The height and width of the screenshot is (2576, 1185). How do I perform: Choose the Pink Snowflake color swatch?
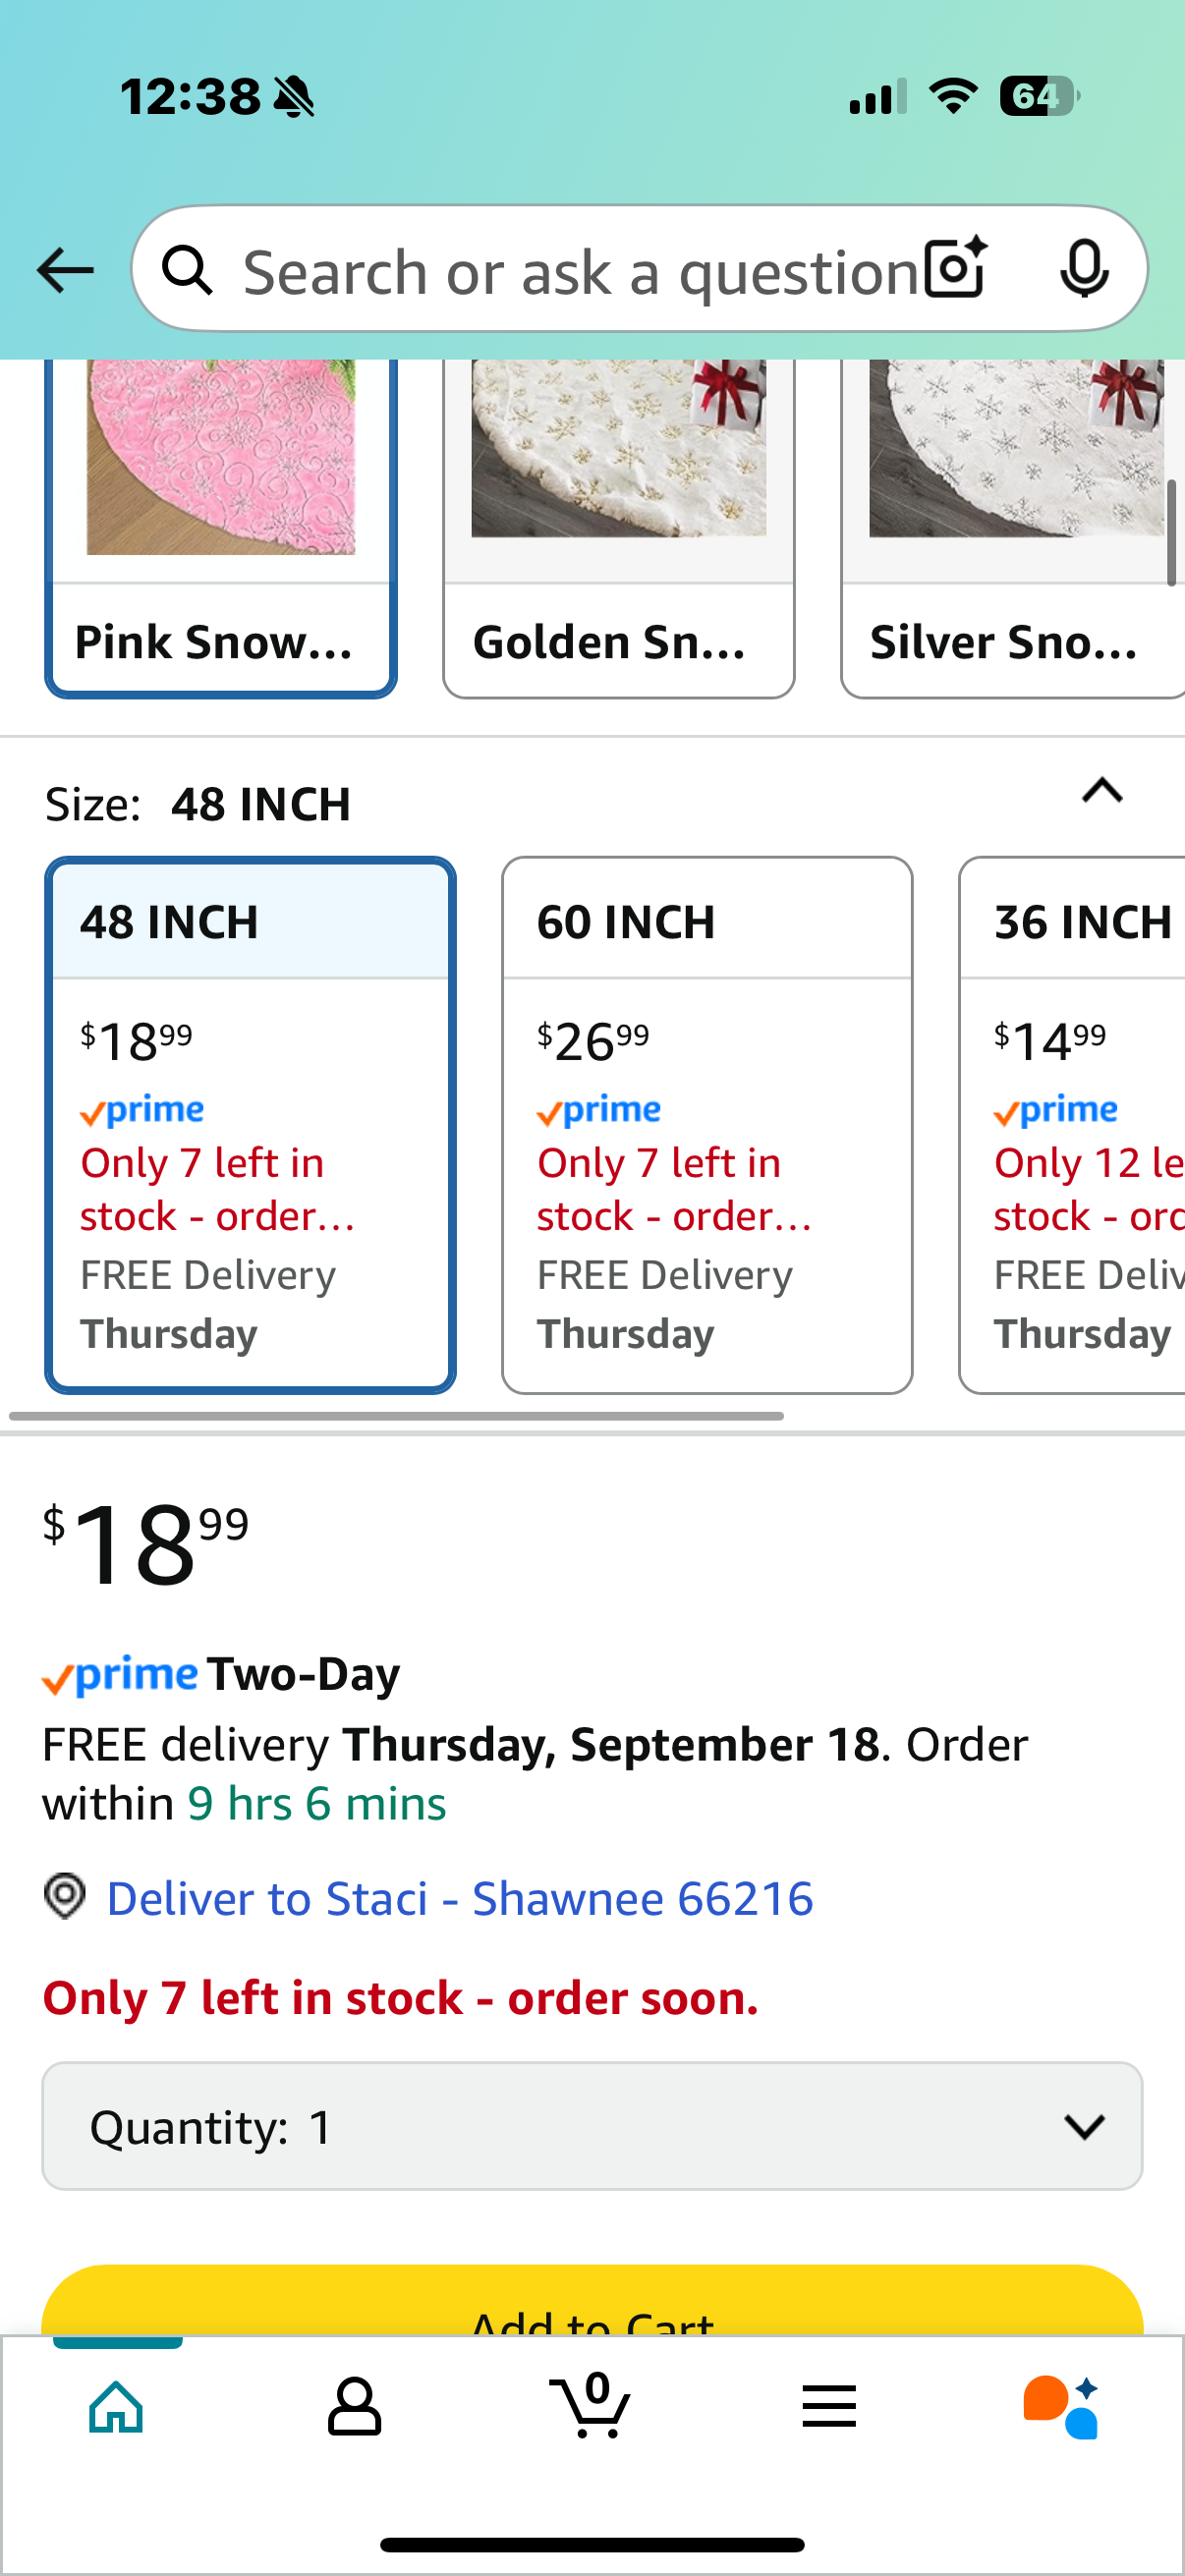pyautogui.click(x=221, y=528)
